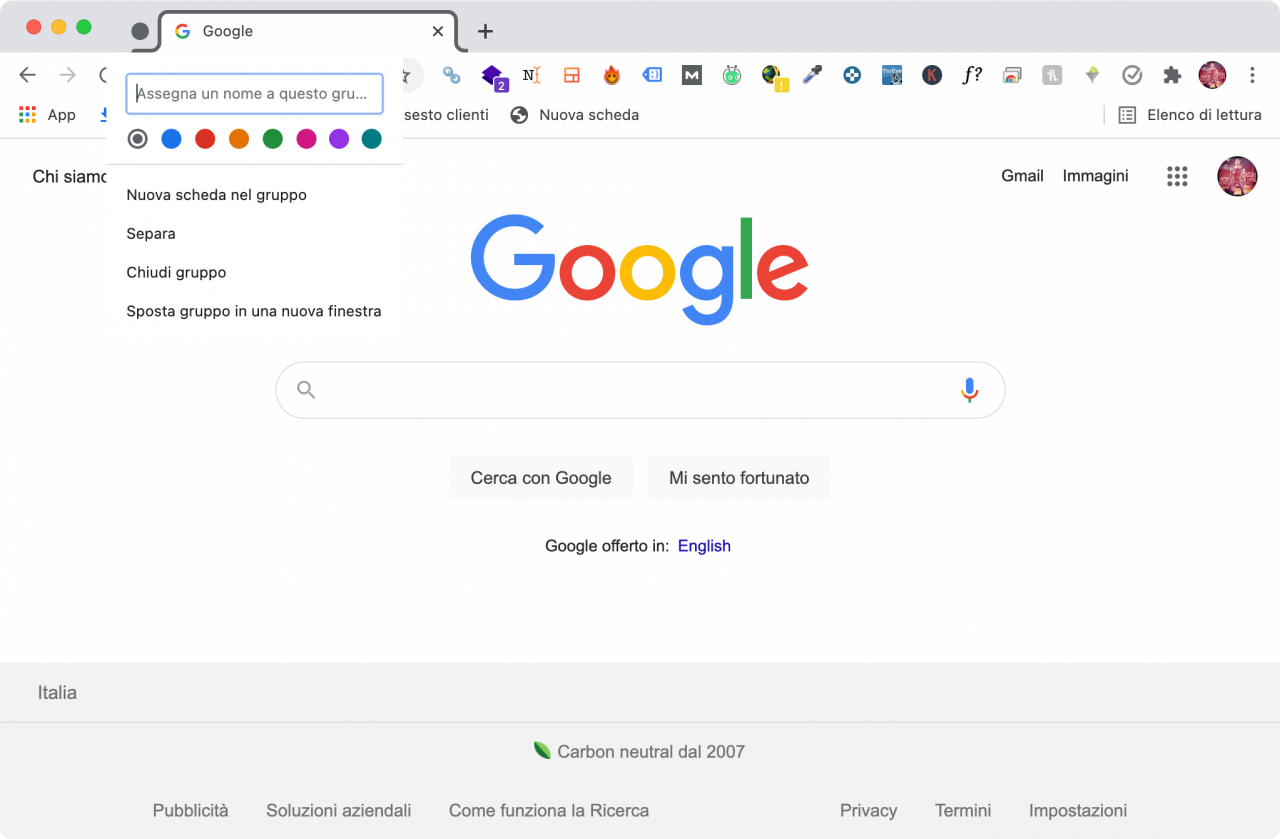Open the Elenco di lettura reading list
The image size is (1280, 839).
[x=1190, y=115]
